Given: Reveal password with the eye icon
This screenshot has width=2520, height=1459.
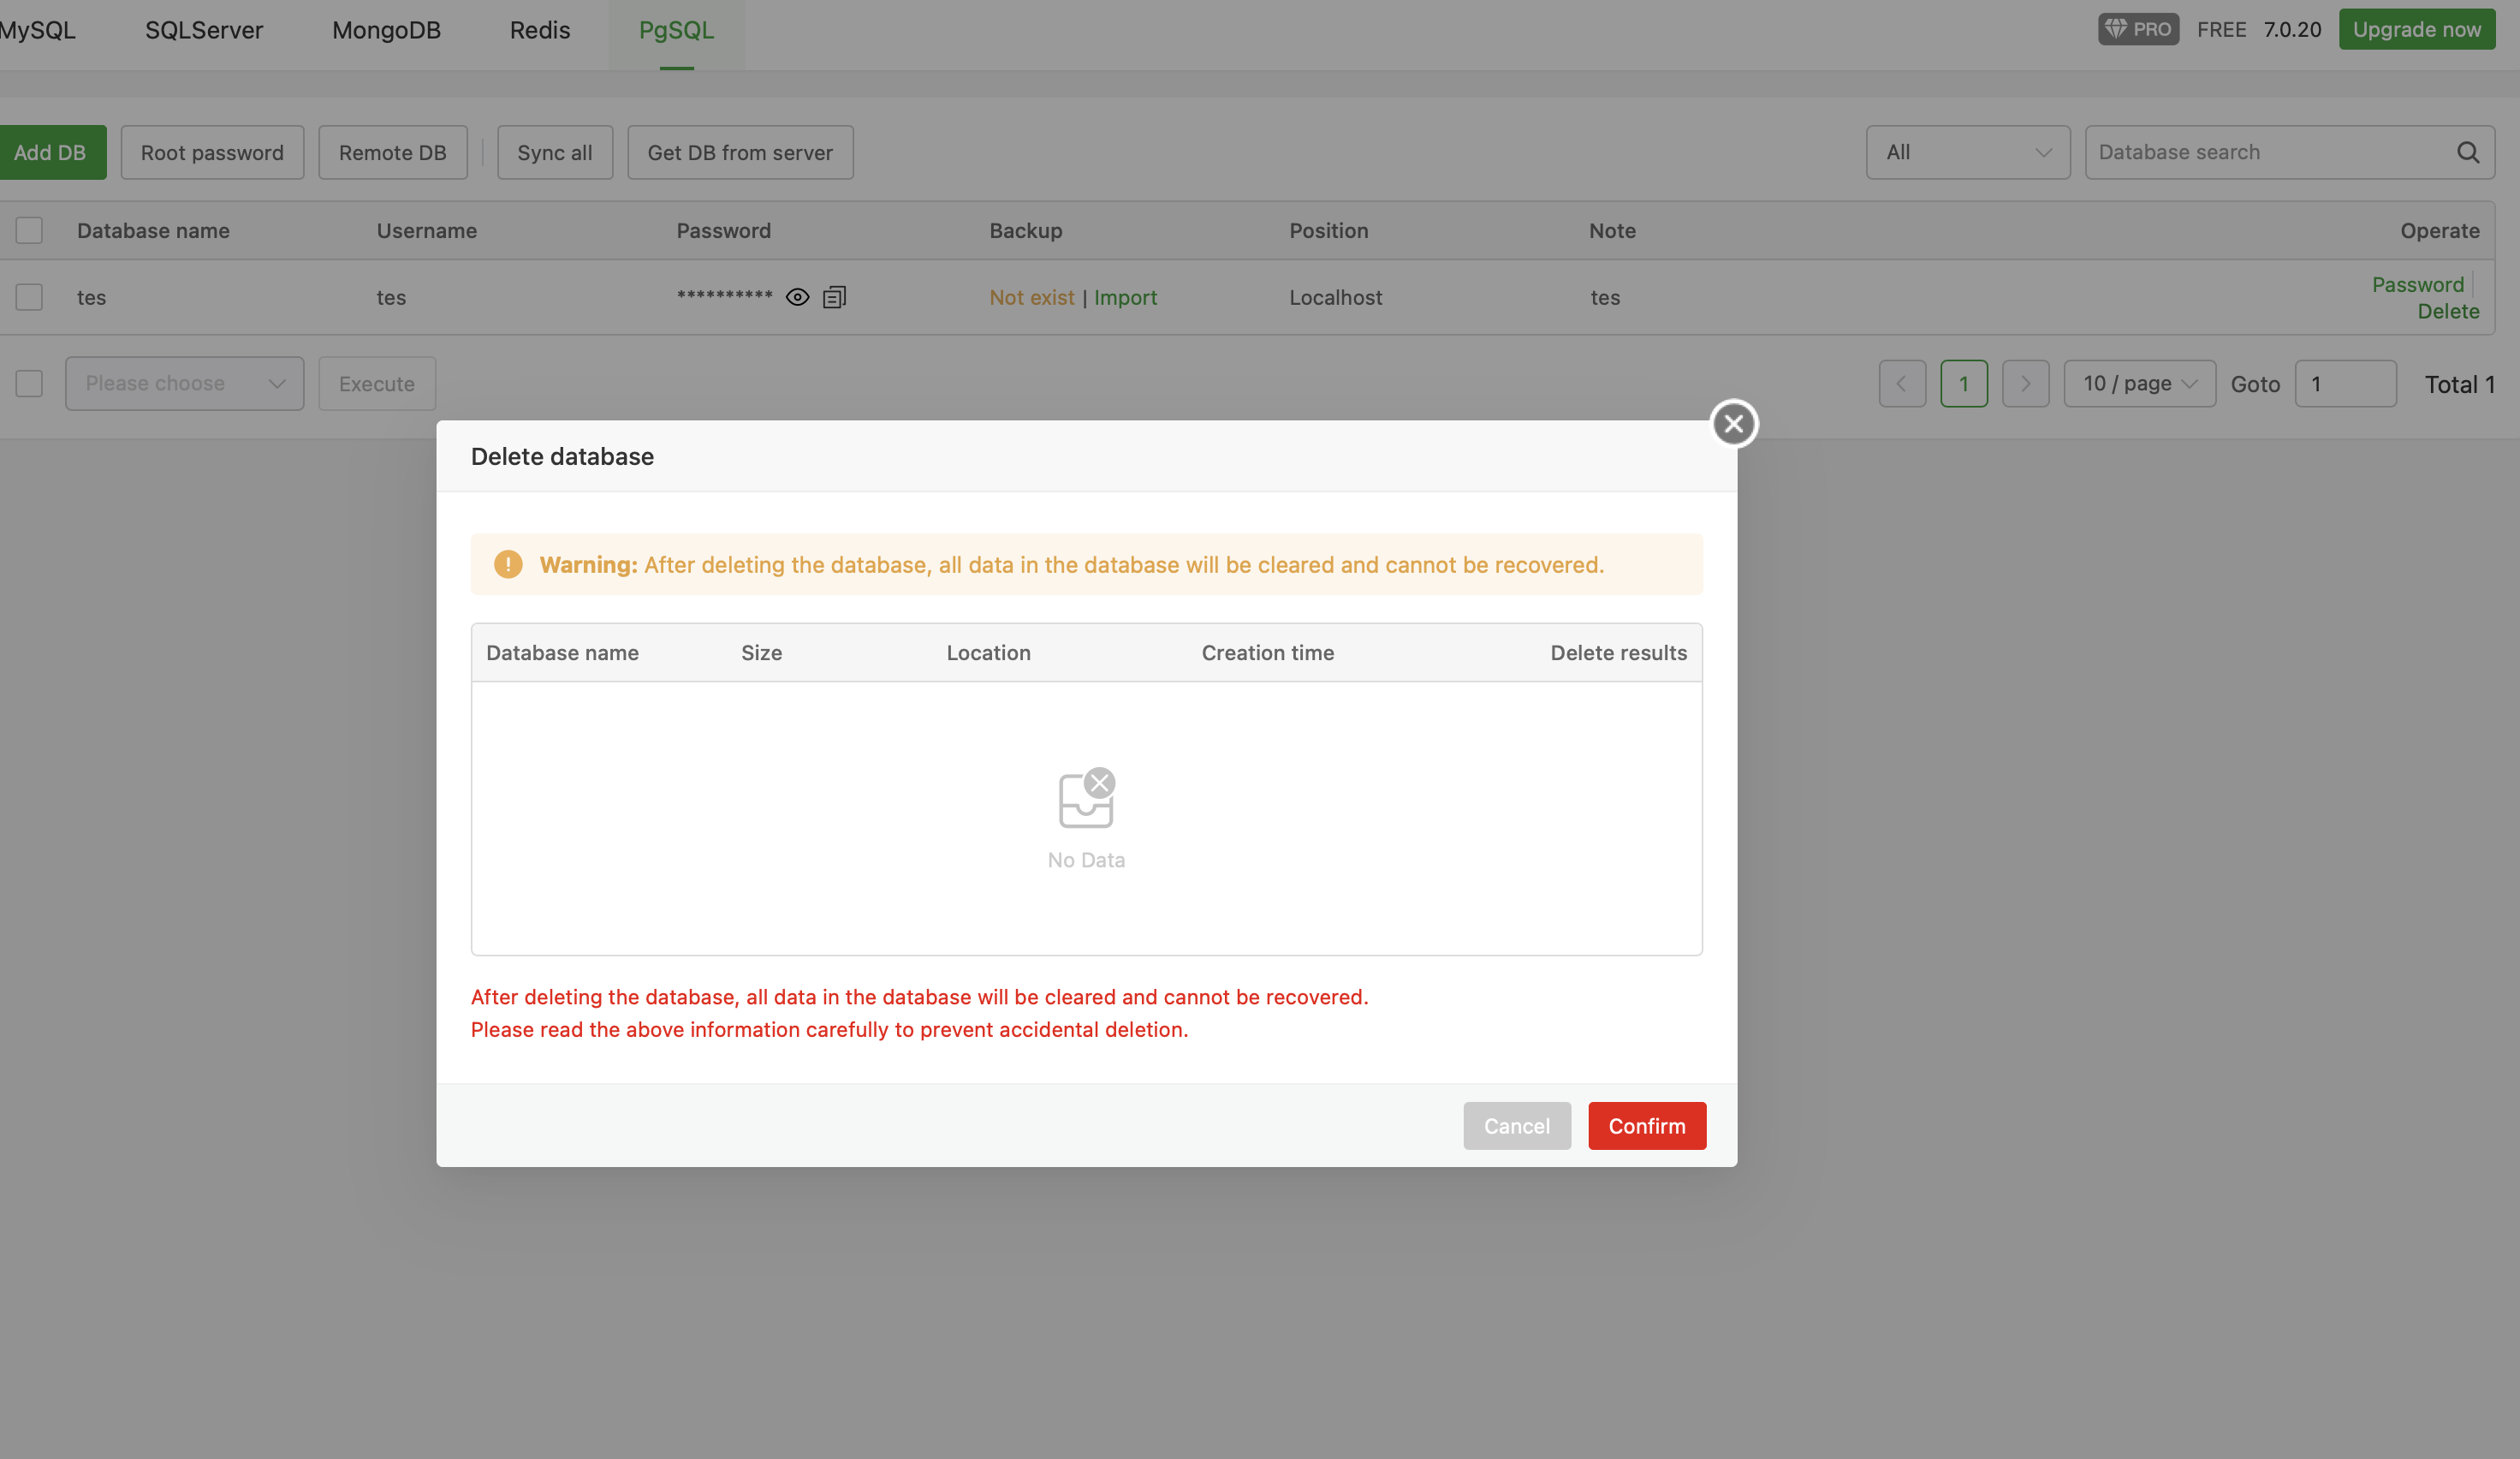Looking at the screenshot, I should tap(797, 297).
